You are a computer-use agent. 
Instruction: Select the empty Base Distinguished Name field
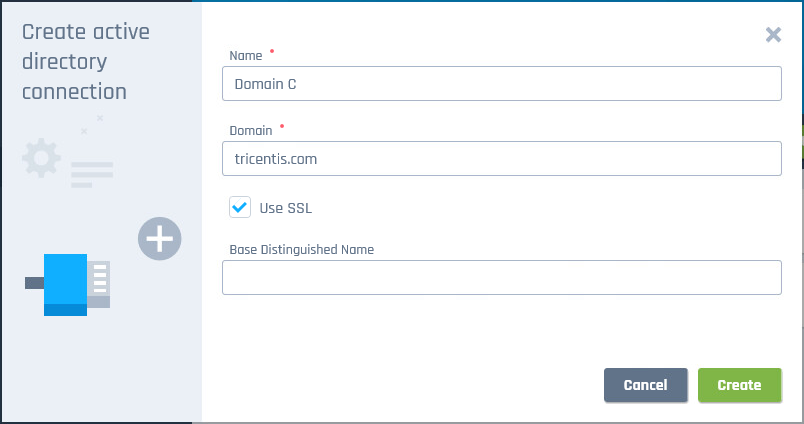click(x=501, y=278)
